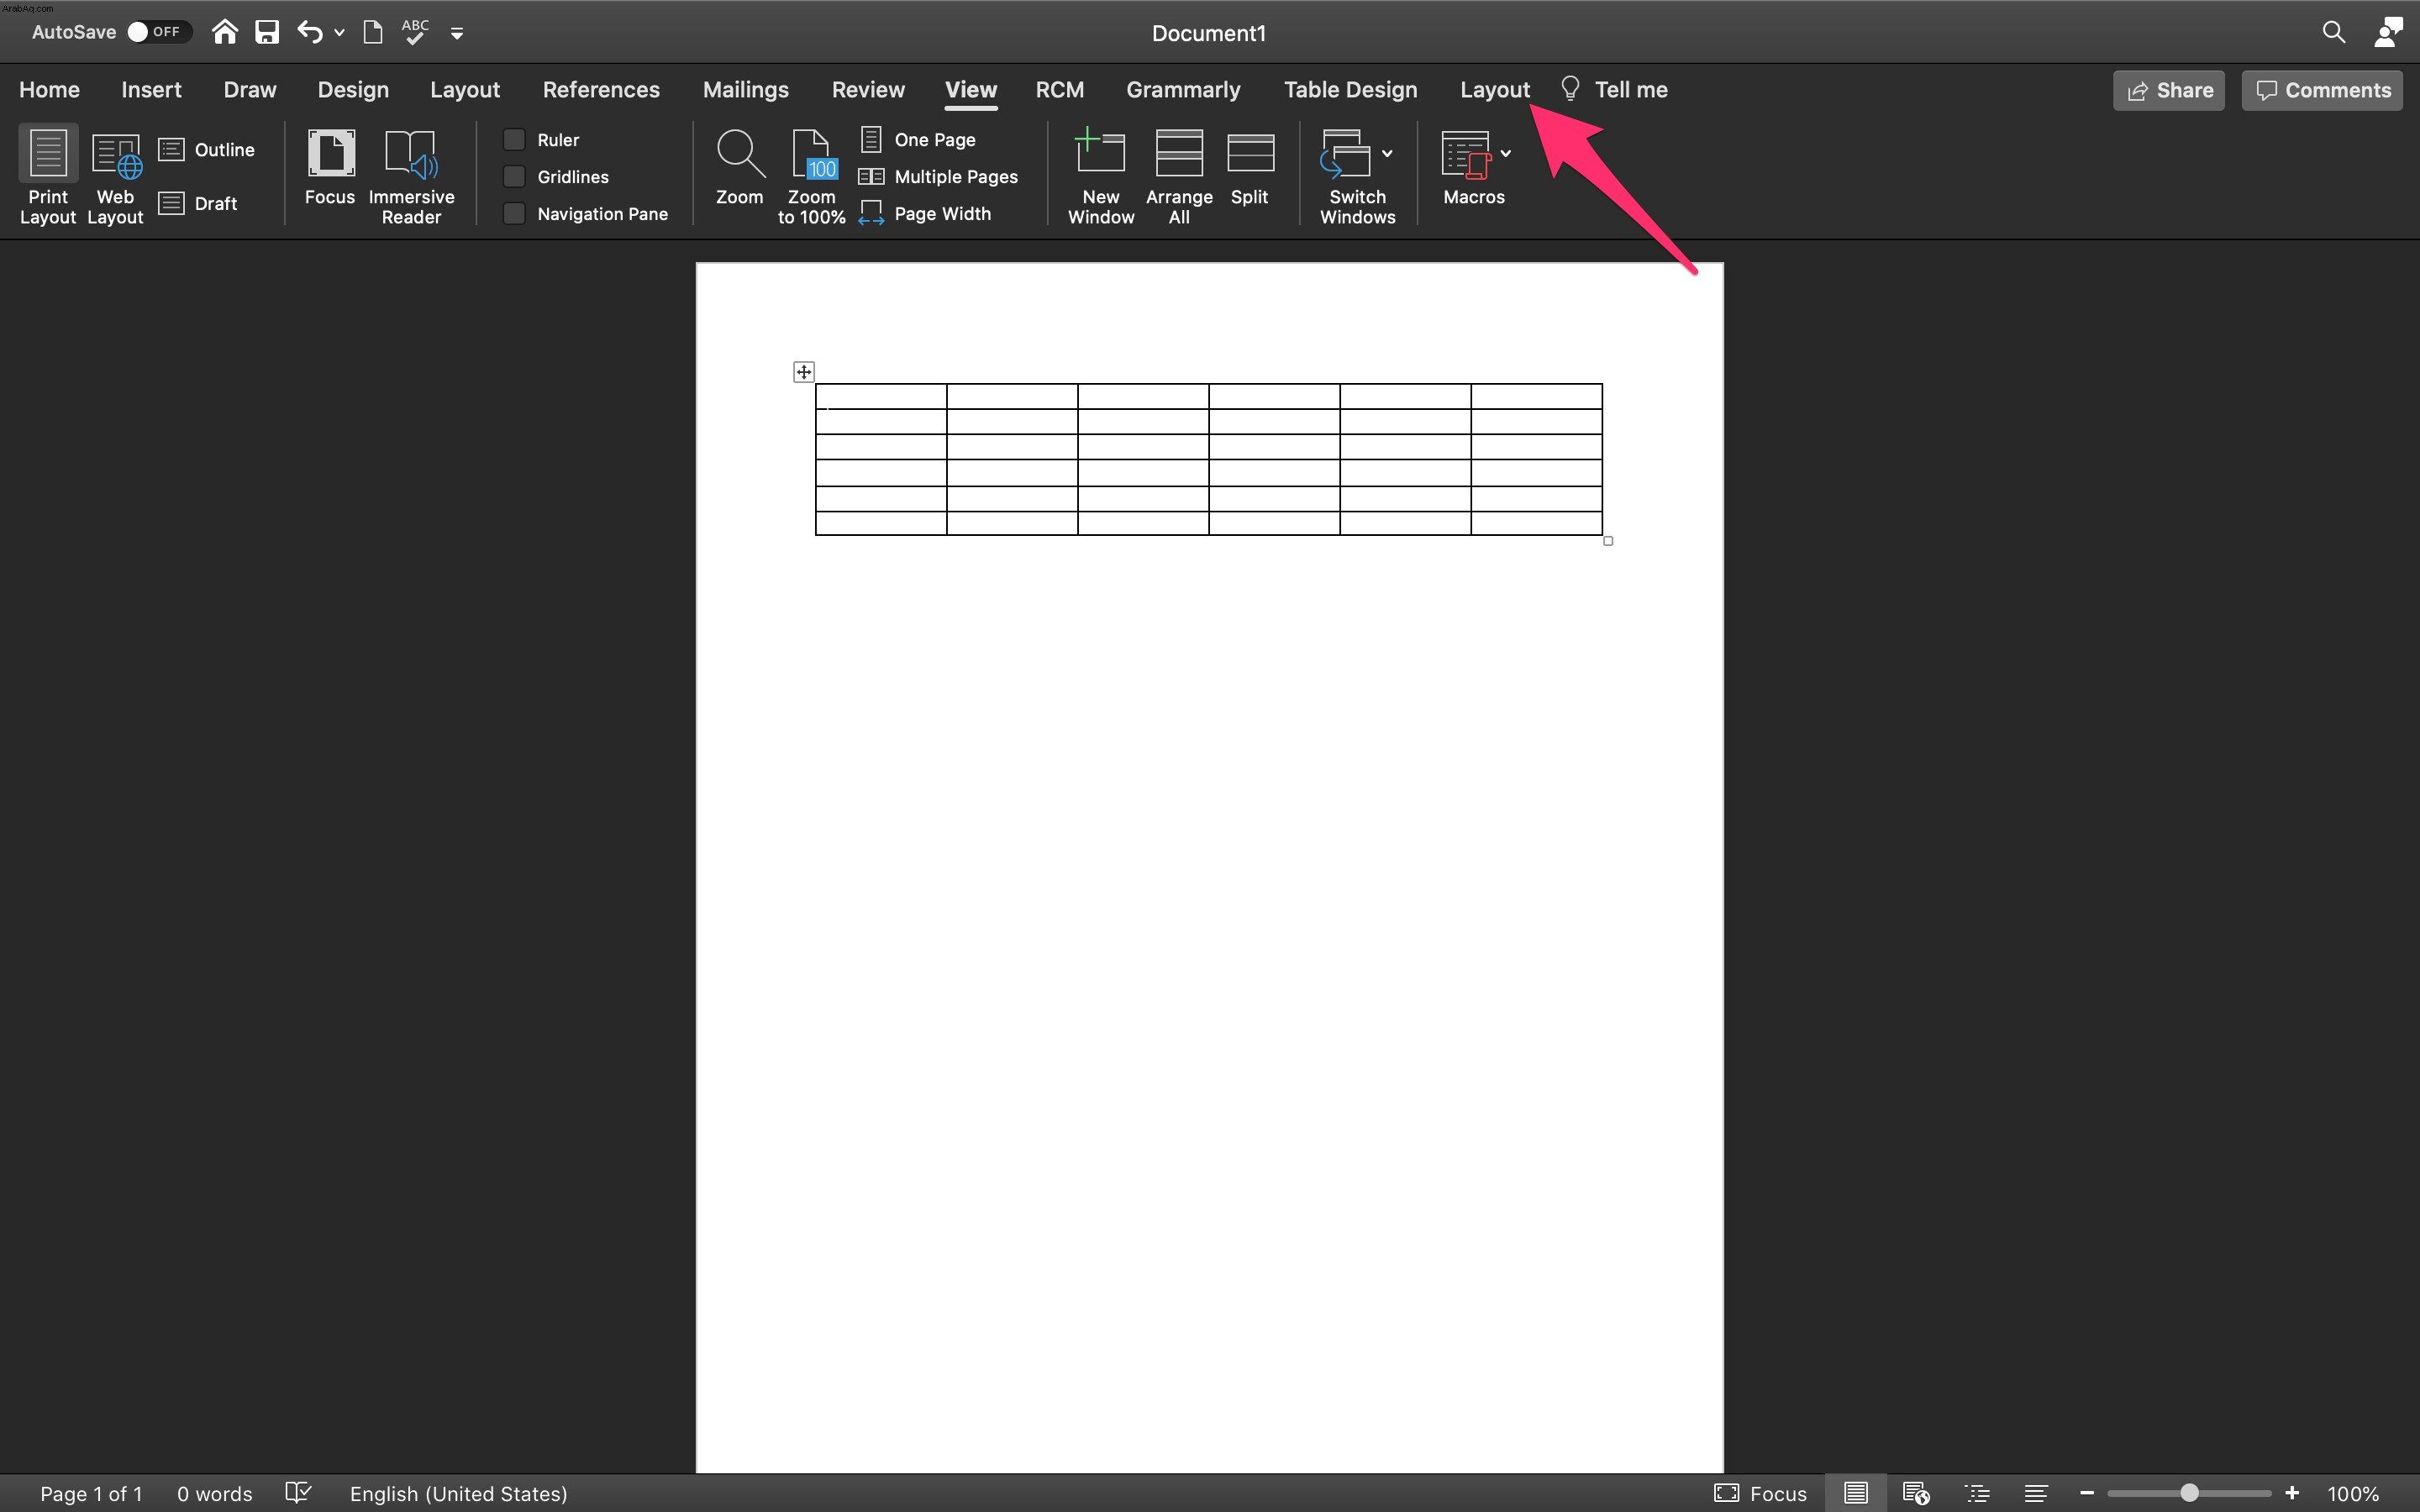
Task: Select Web Layout view in status bar
Action: tap(1916, 1493)
